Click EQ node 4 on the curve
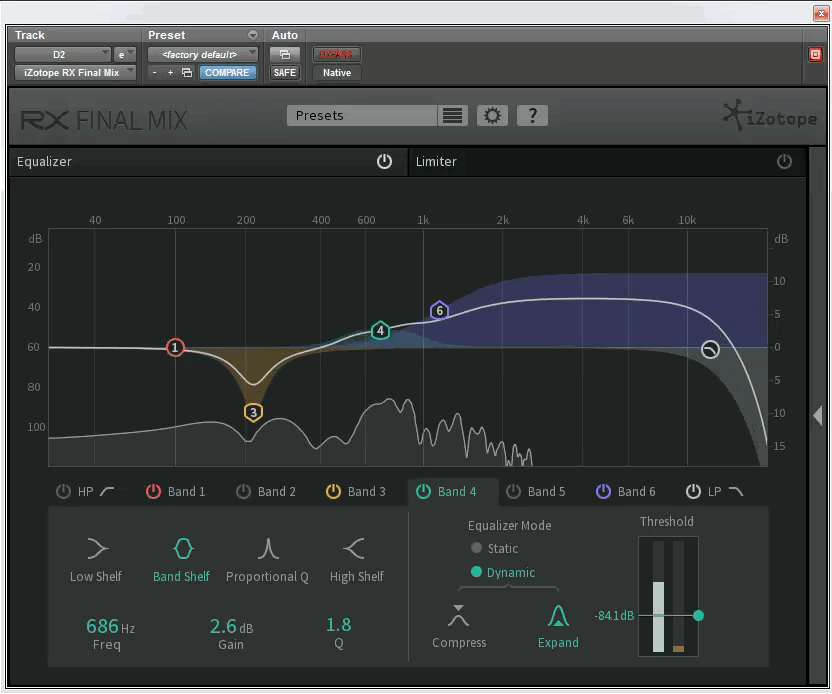 click(x=380, y=331)
